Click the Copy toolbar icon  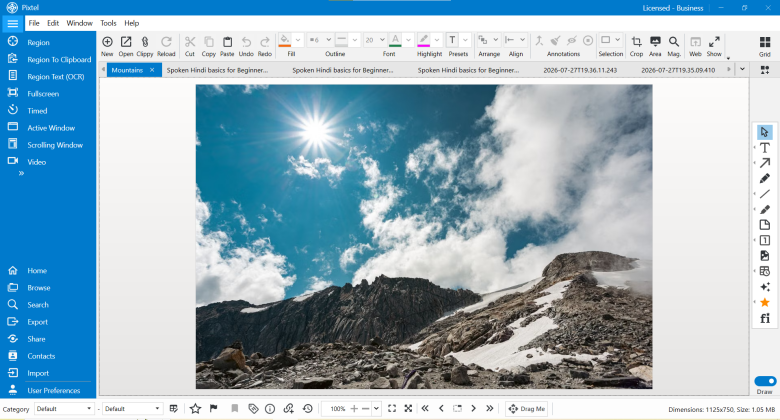tap(208, 46)
